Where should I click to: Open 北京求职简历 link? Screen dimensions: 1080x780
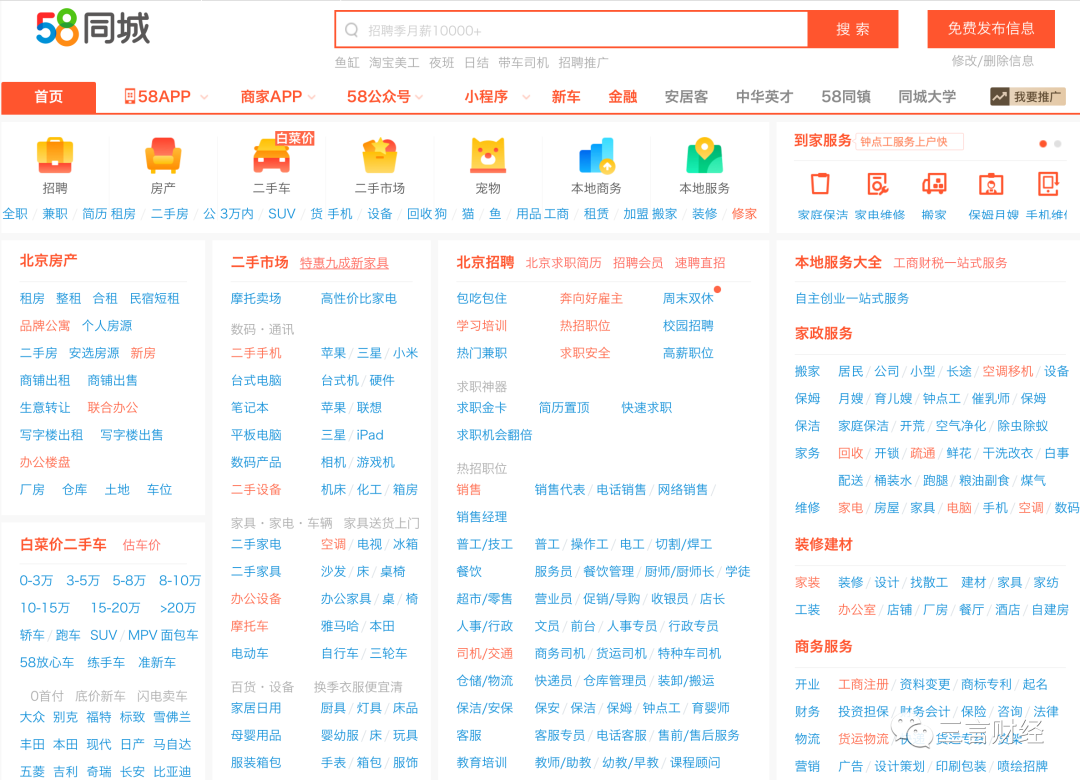click(563, 263)
